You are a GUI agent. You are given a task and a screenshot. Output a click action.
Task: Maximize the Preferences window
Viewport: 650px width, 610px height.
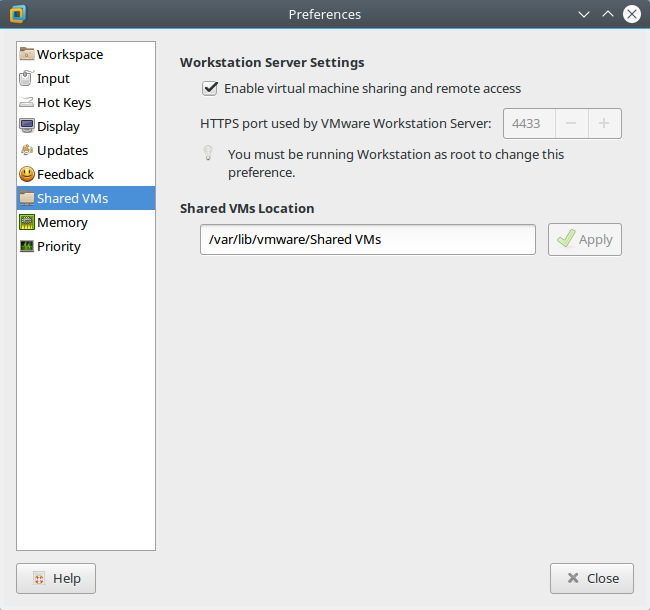[x=608, y=15]
